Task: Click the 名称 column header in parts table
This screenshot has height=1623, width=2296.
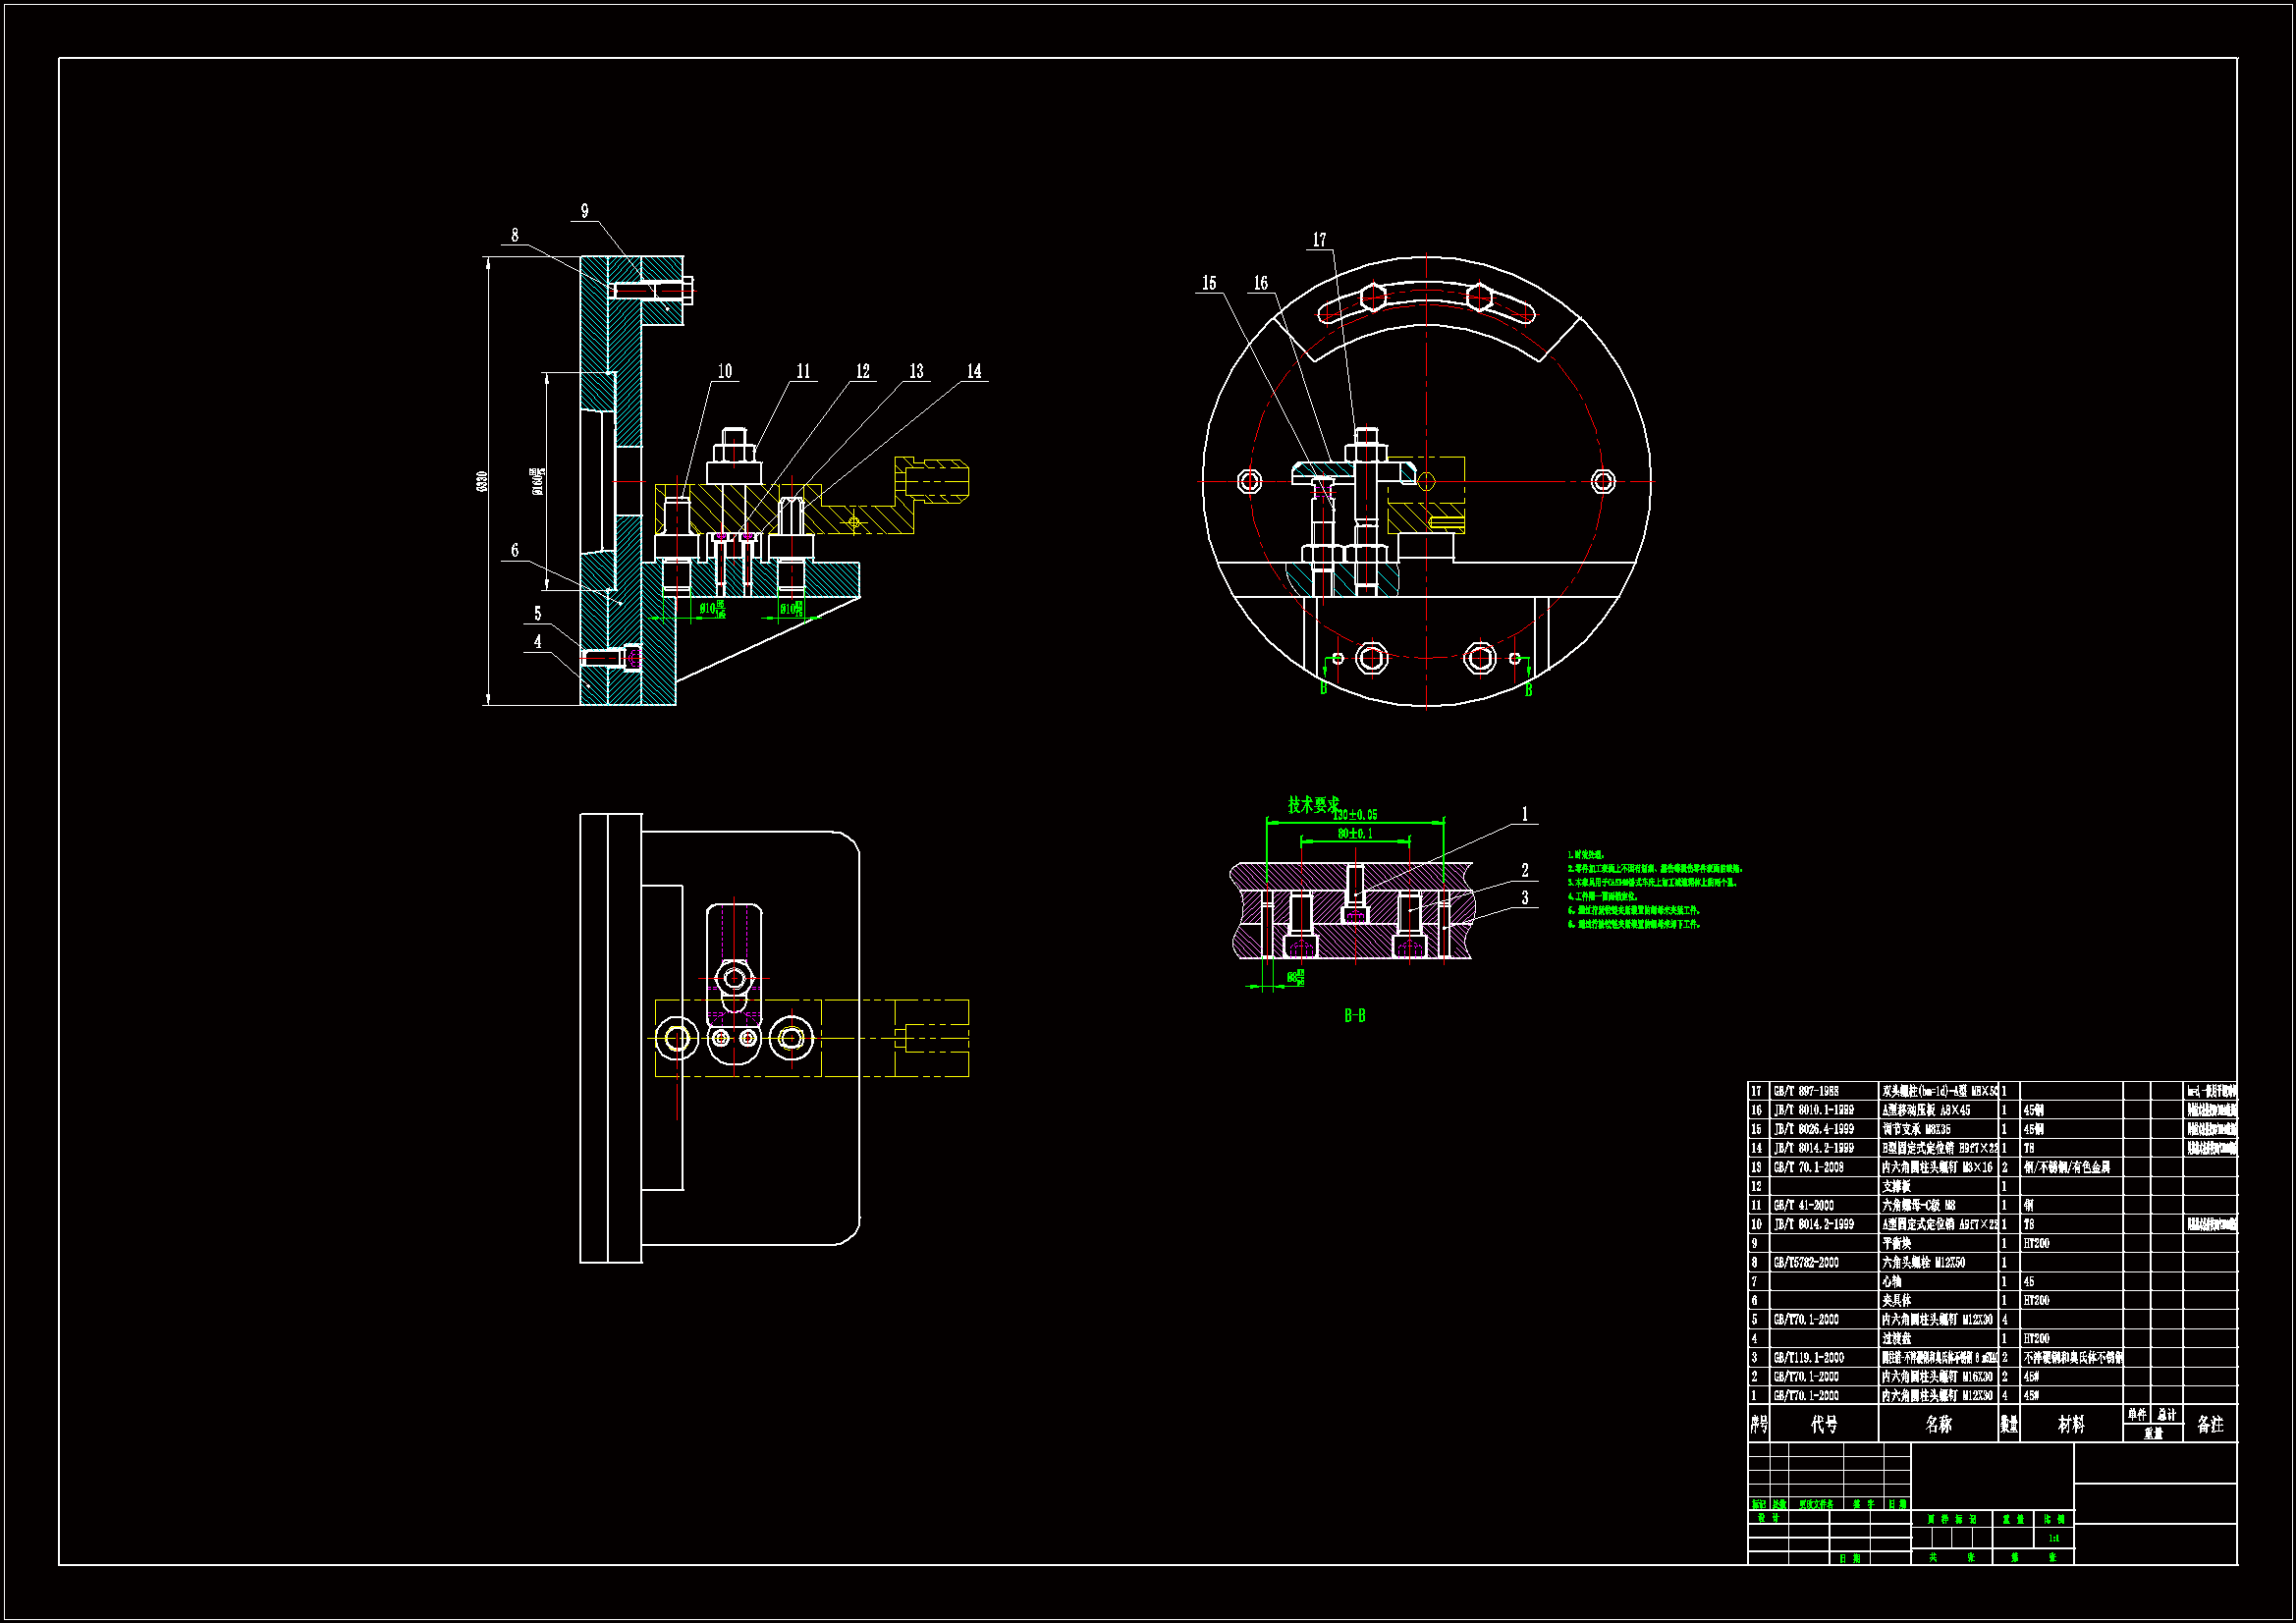Action: coord(1938,1424)
